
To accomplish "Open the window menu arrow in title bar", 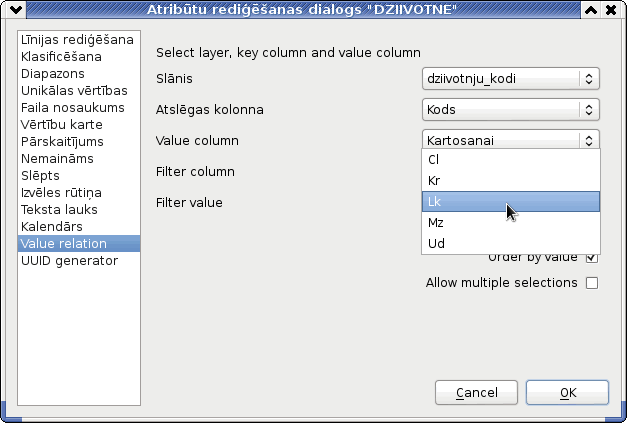I will [x=16, y=10].
